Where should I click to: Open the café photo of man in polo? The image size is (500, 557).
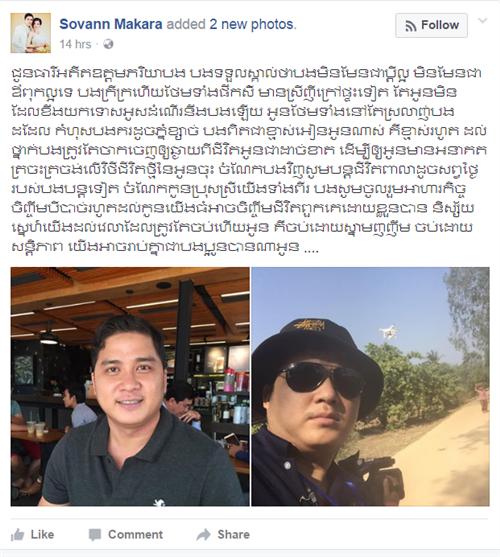pyautogui.click(x=130, y=386)
